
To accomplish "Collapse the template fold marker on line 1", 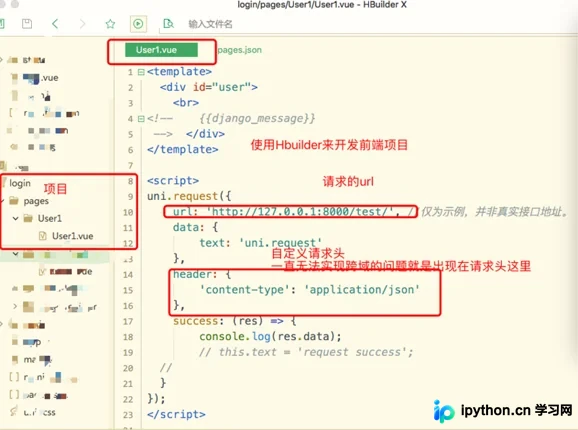I will [x=141, y=72].
